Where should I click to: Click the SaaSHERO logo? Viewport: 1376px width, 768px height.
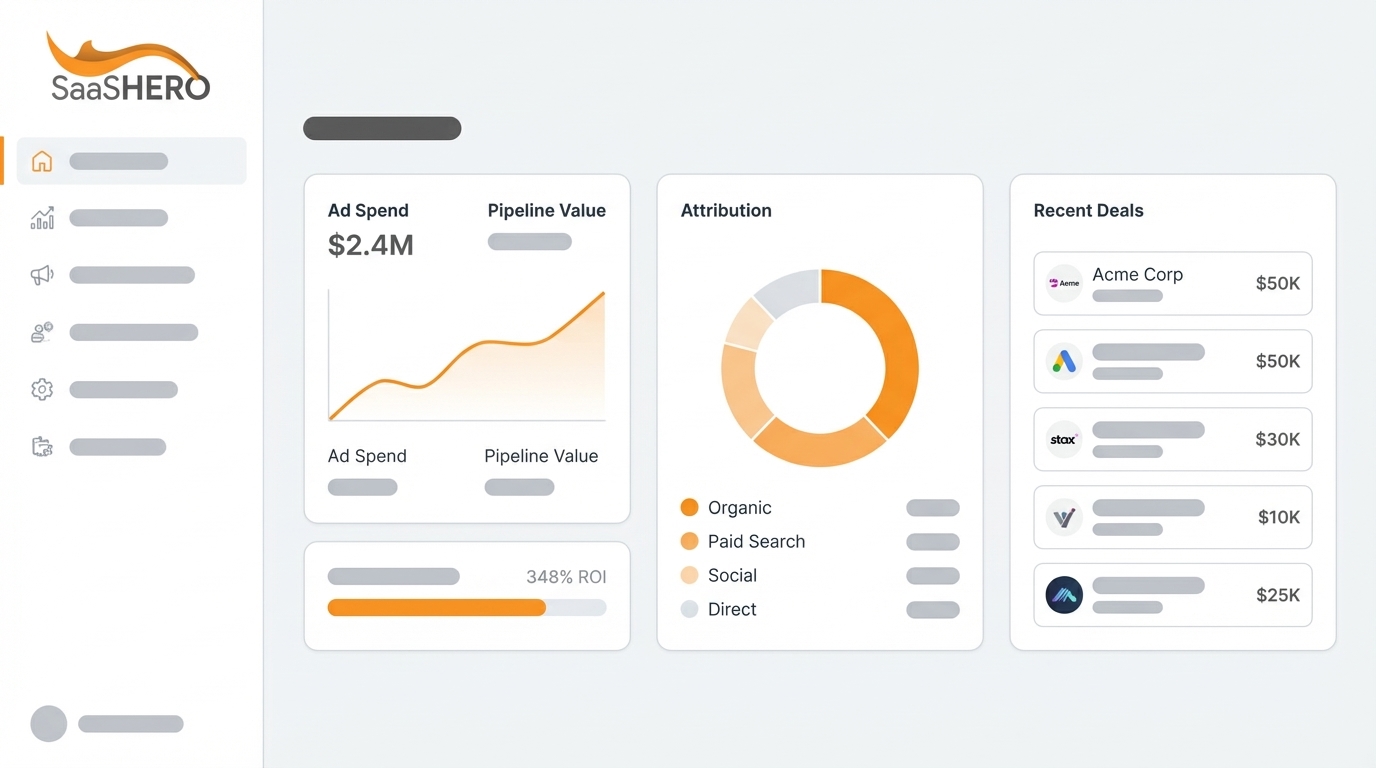coord(127,63)
